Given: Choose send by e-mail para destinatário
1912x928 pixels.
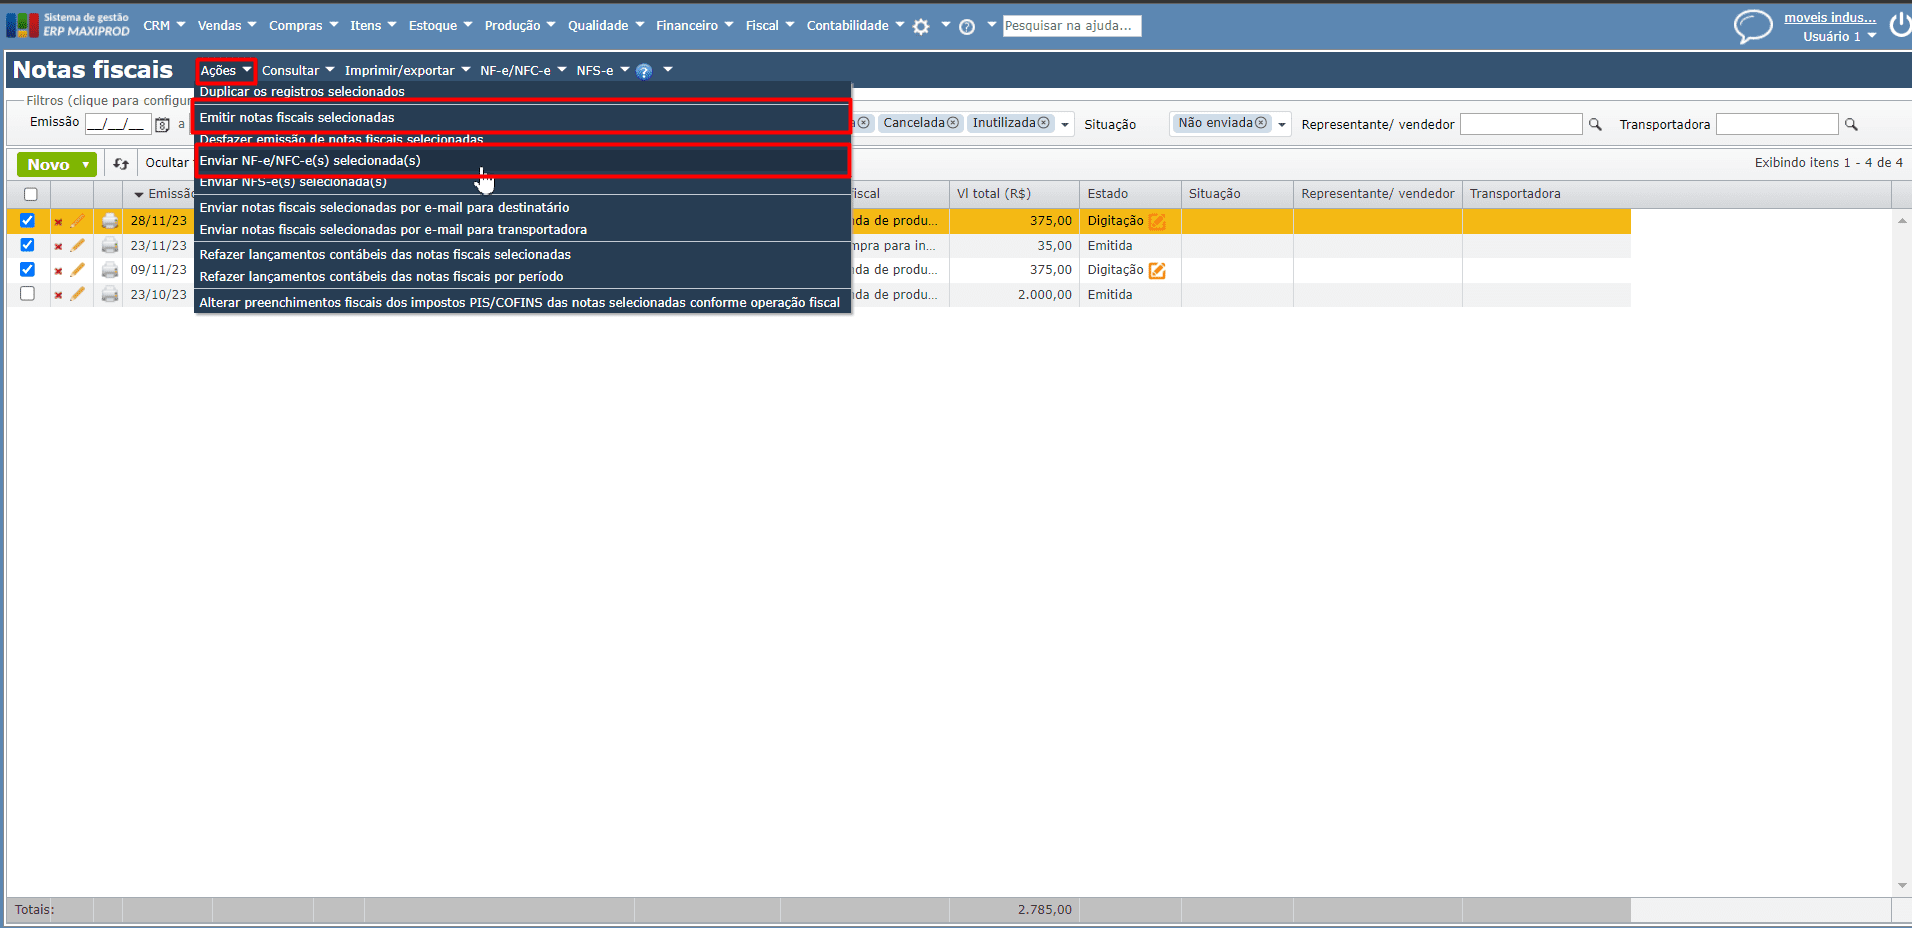Looking at the screenshot, I should click(384, 208).
